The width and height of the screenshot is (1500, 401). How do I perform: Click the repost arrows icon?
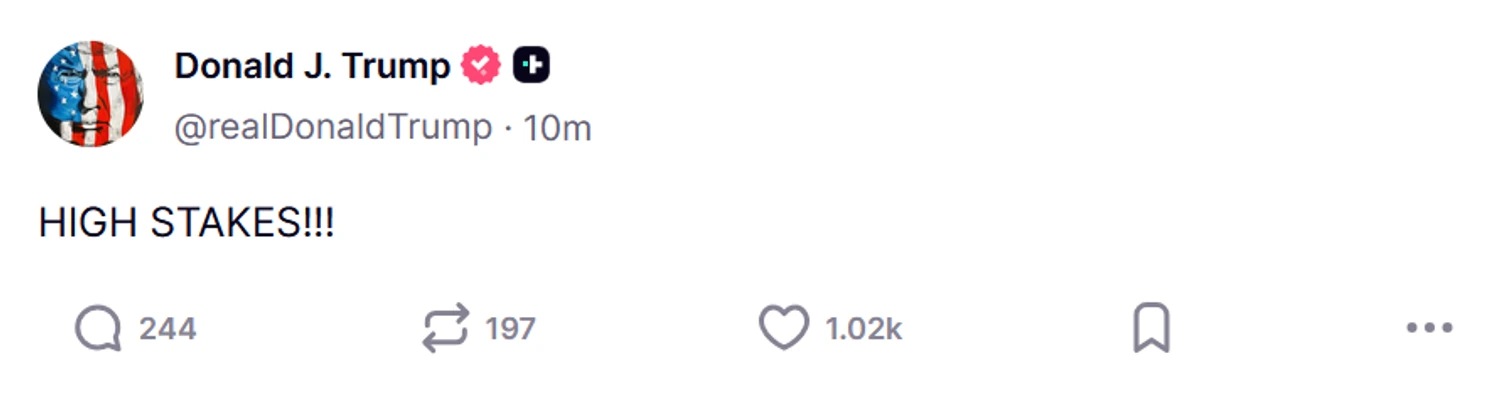(445, 328)
